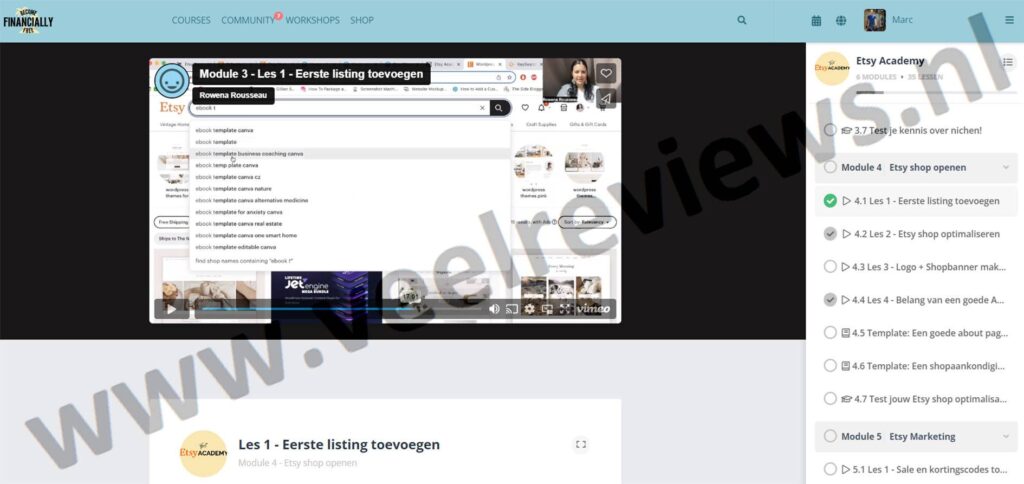Toggle green check for lesson 4.1
Viewport: 1024px width, 484px height.
(x=830, y=201)
